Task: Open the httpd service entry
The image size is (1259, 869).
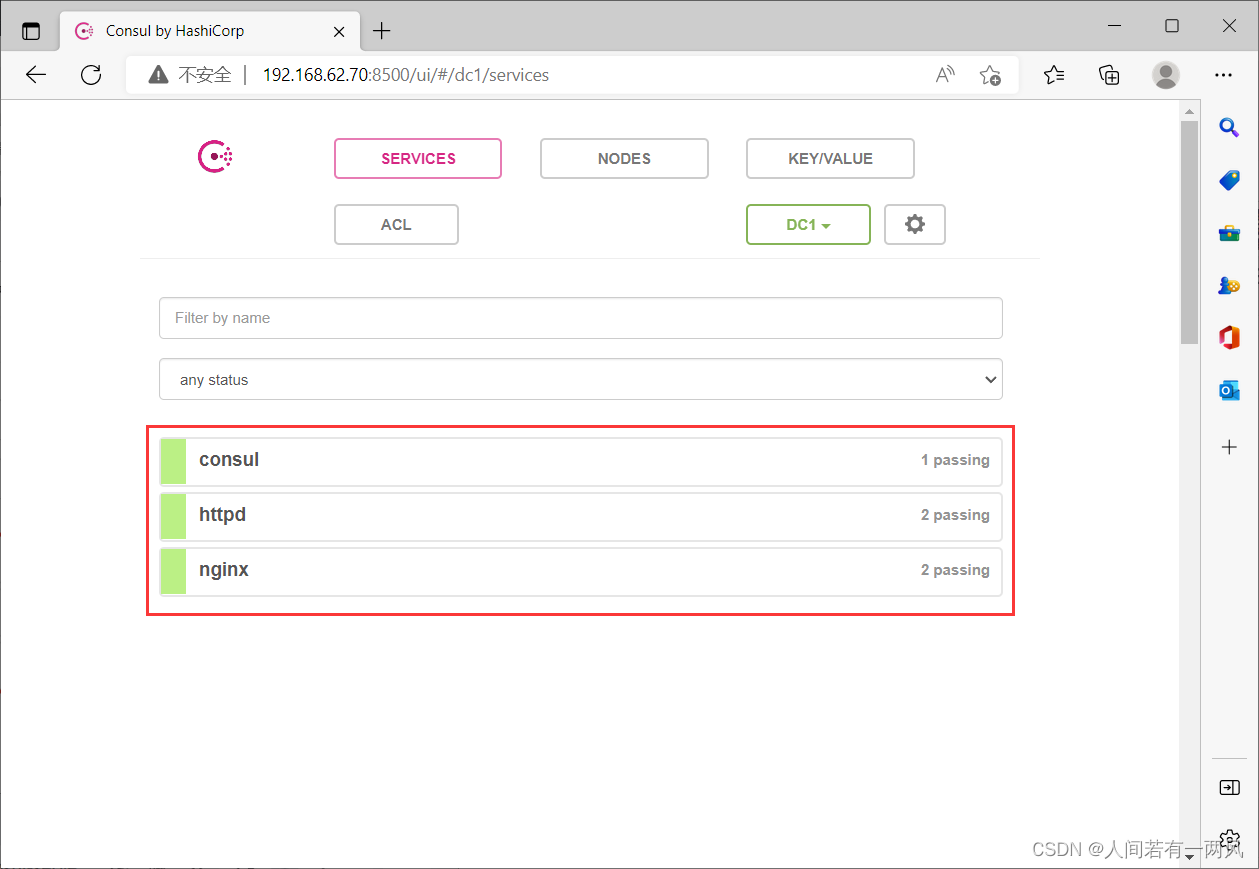Action: [x=580, y=514]
